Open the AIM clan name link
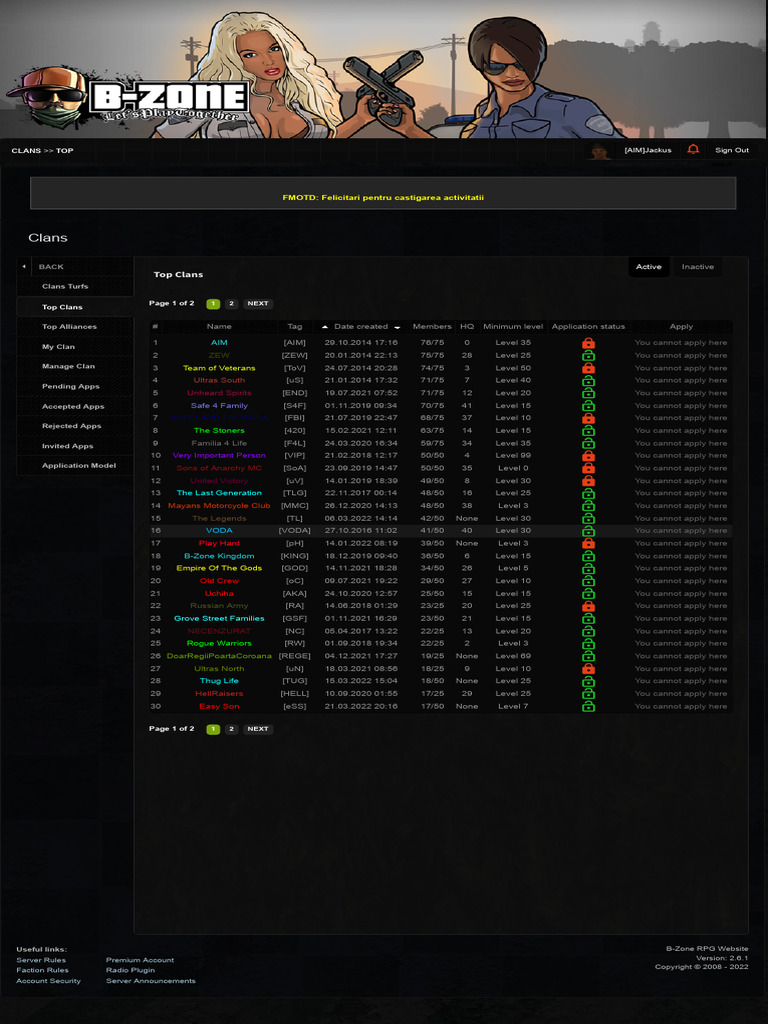Screen dimensions: 768x1024 coord(219,343)
